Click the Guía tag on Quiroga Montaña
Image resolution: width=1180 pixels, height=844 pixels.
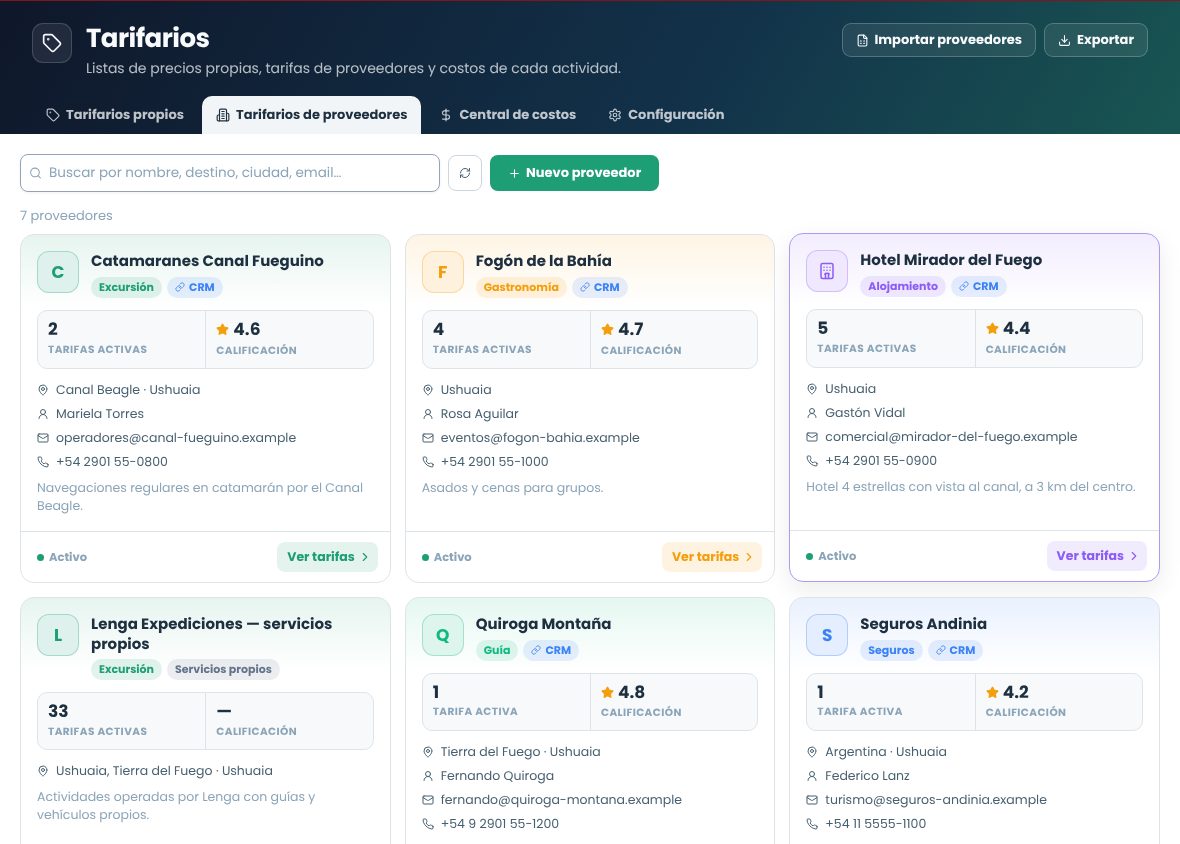[497, 651]
